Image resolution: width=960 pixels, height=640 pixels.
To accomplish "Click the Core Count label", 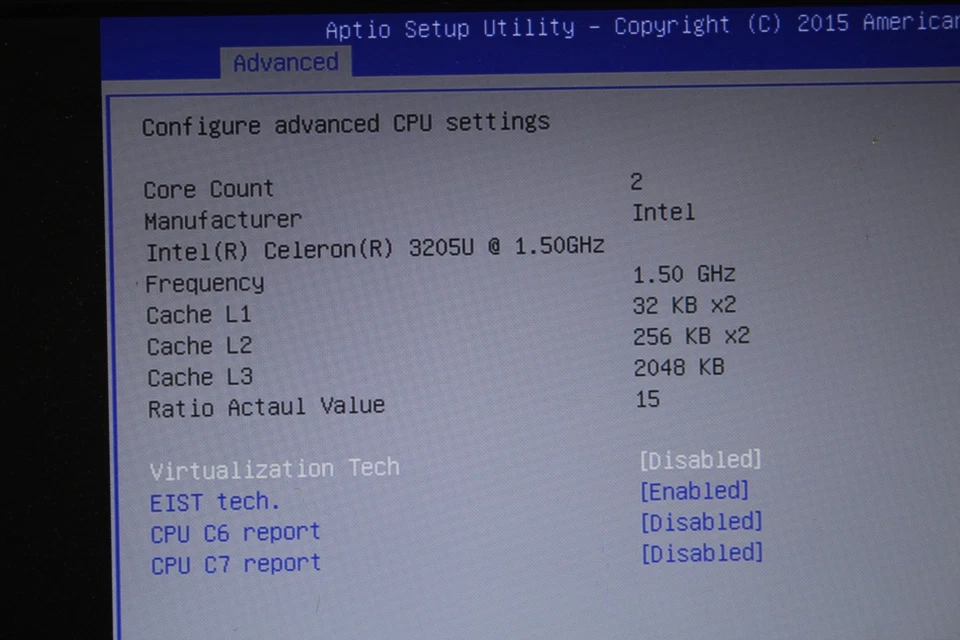I will 208,189.
